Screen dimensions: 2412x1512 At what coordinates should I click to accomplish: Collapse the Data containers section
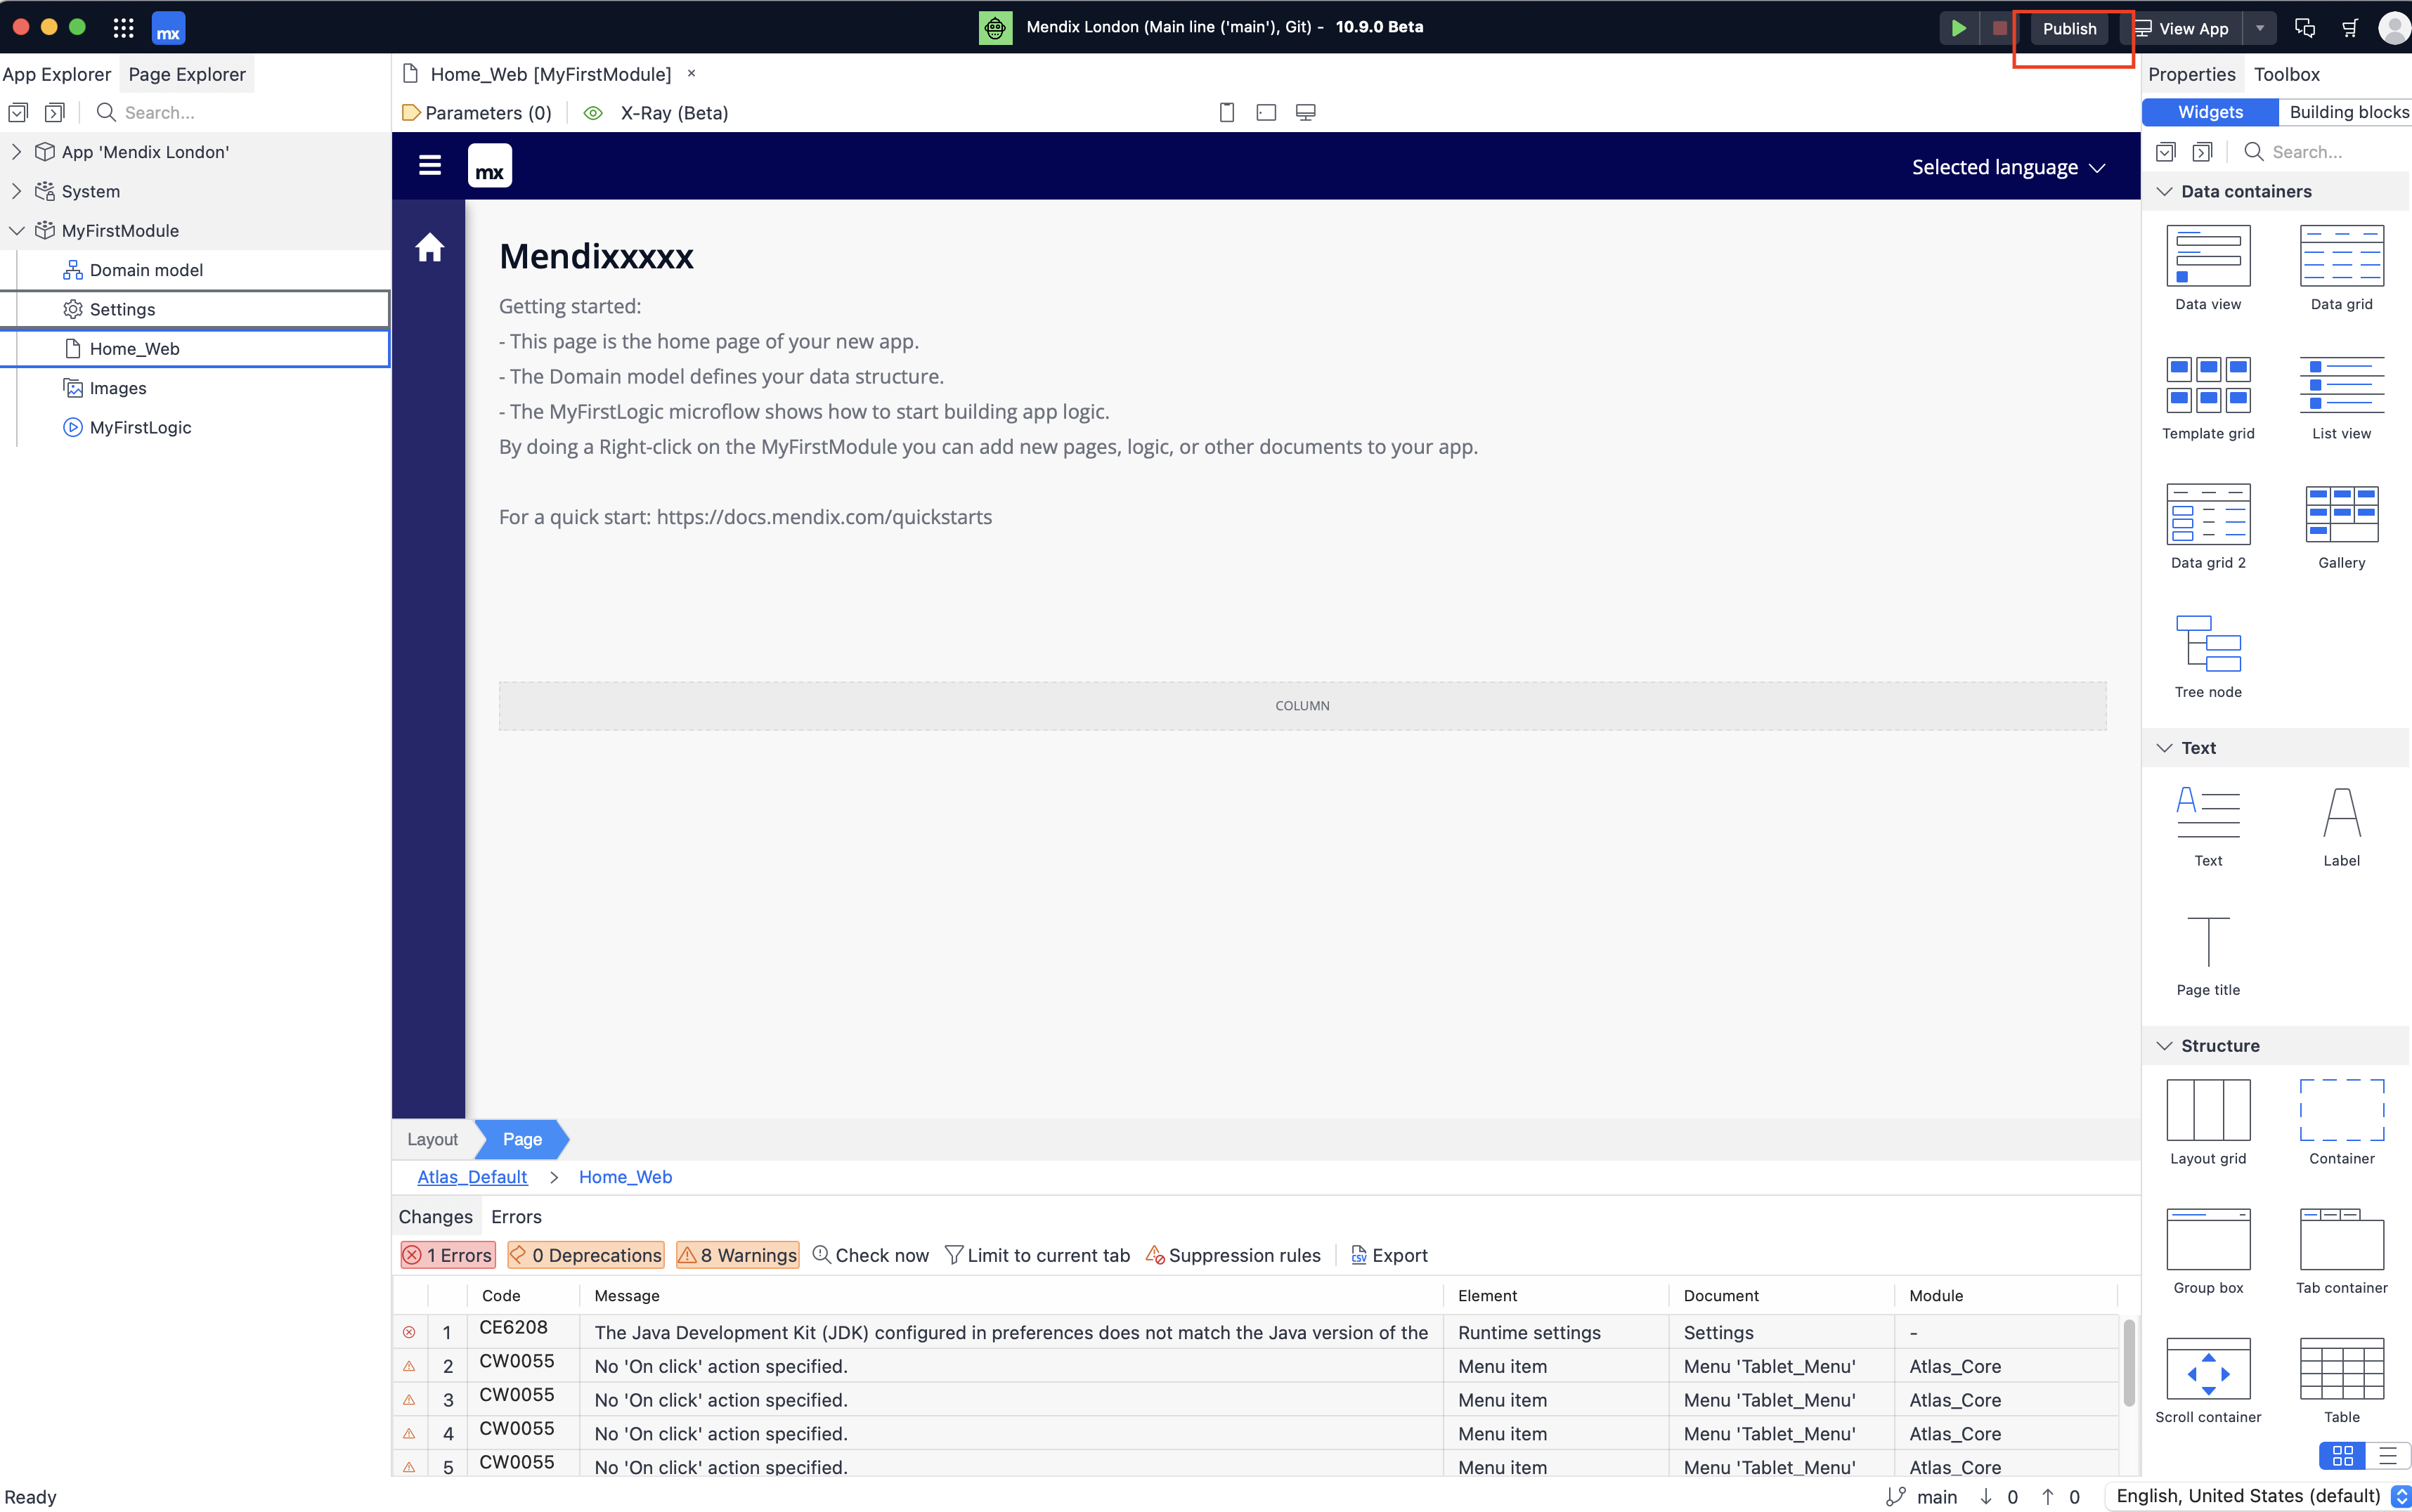[2165, 191]
